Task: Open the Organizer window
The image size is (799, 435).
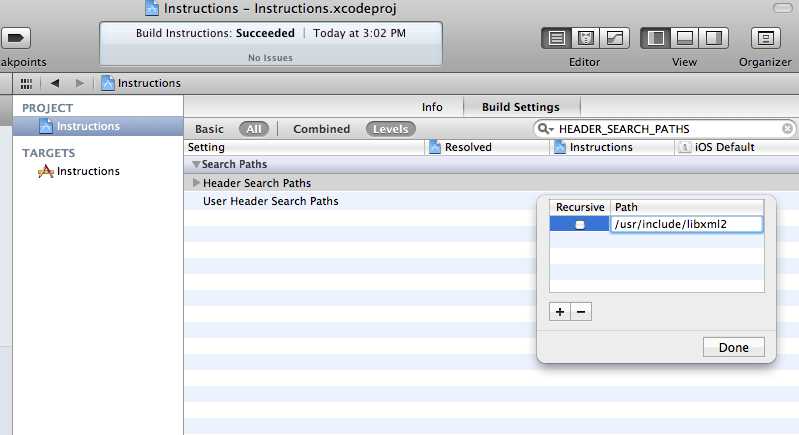Action: pos(765,38)
